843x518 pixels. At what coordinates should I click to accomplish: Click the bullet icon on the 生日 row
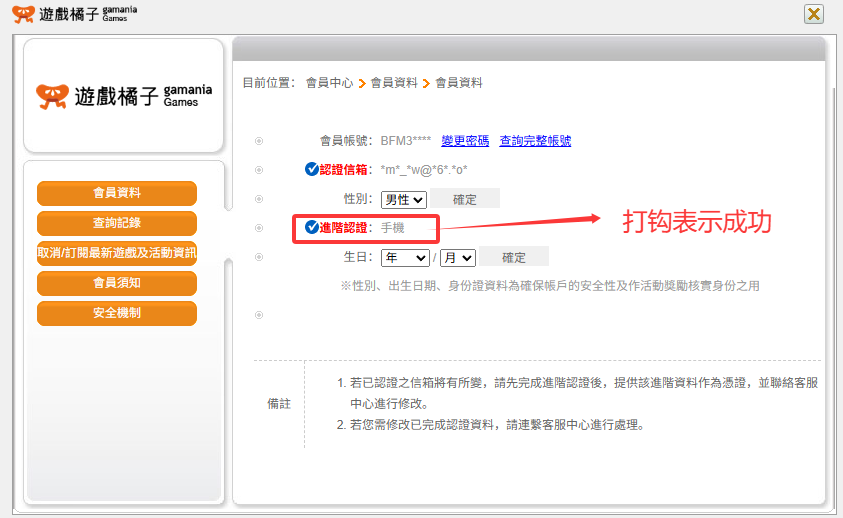click(259, 257)
